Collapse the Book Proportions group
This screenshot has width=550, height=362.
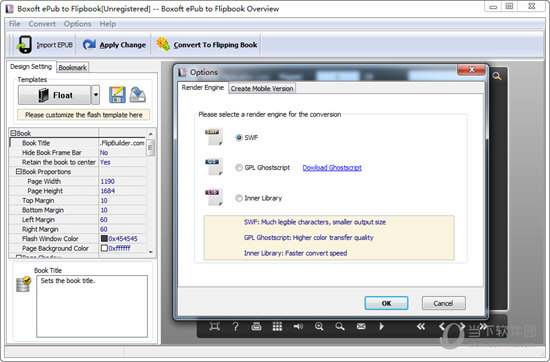coord(19,172)
